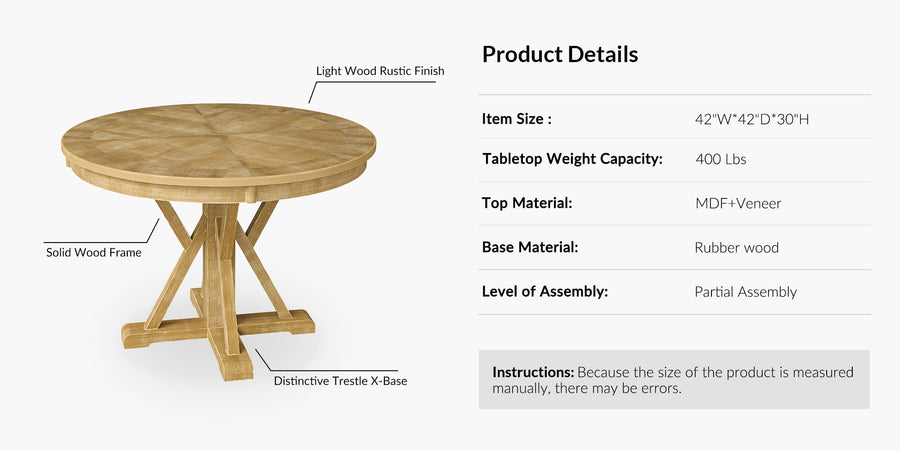This screenshot has width=900, height=450.
Task: Click the Solid Wood Frame callout label
Action: (x=94, y=253)
